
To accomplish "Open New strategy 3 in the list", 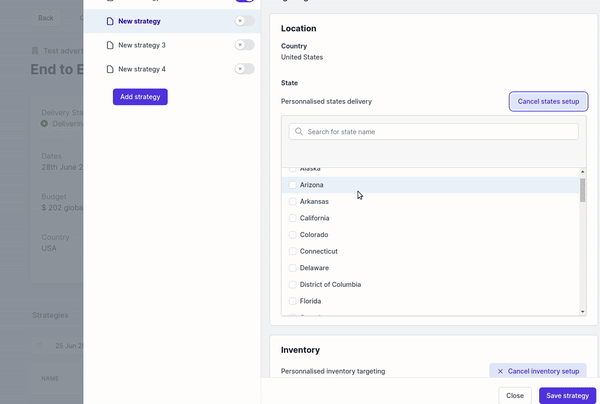I will [x=172, y=45].
